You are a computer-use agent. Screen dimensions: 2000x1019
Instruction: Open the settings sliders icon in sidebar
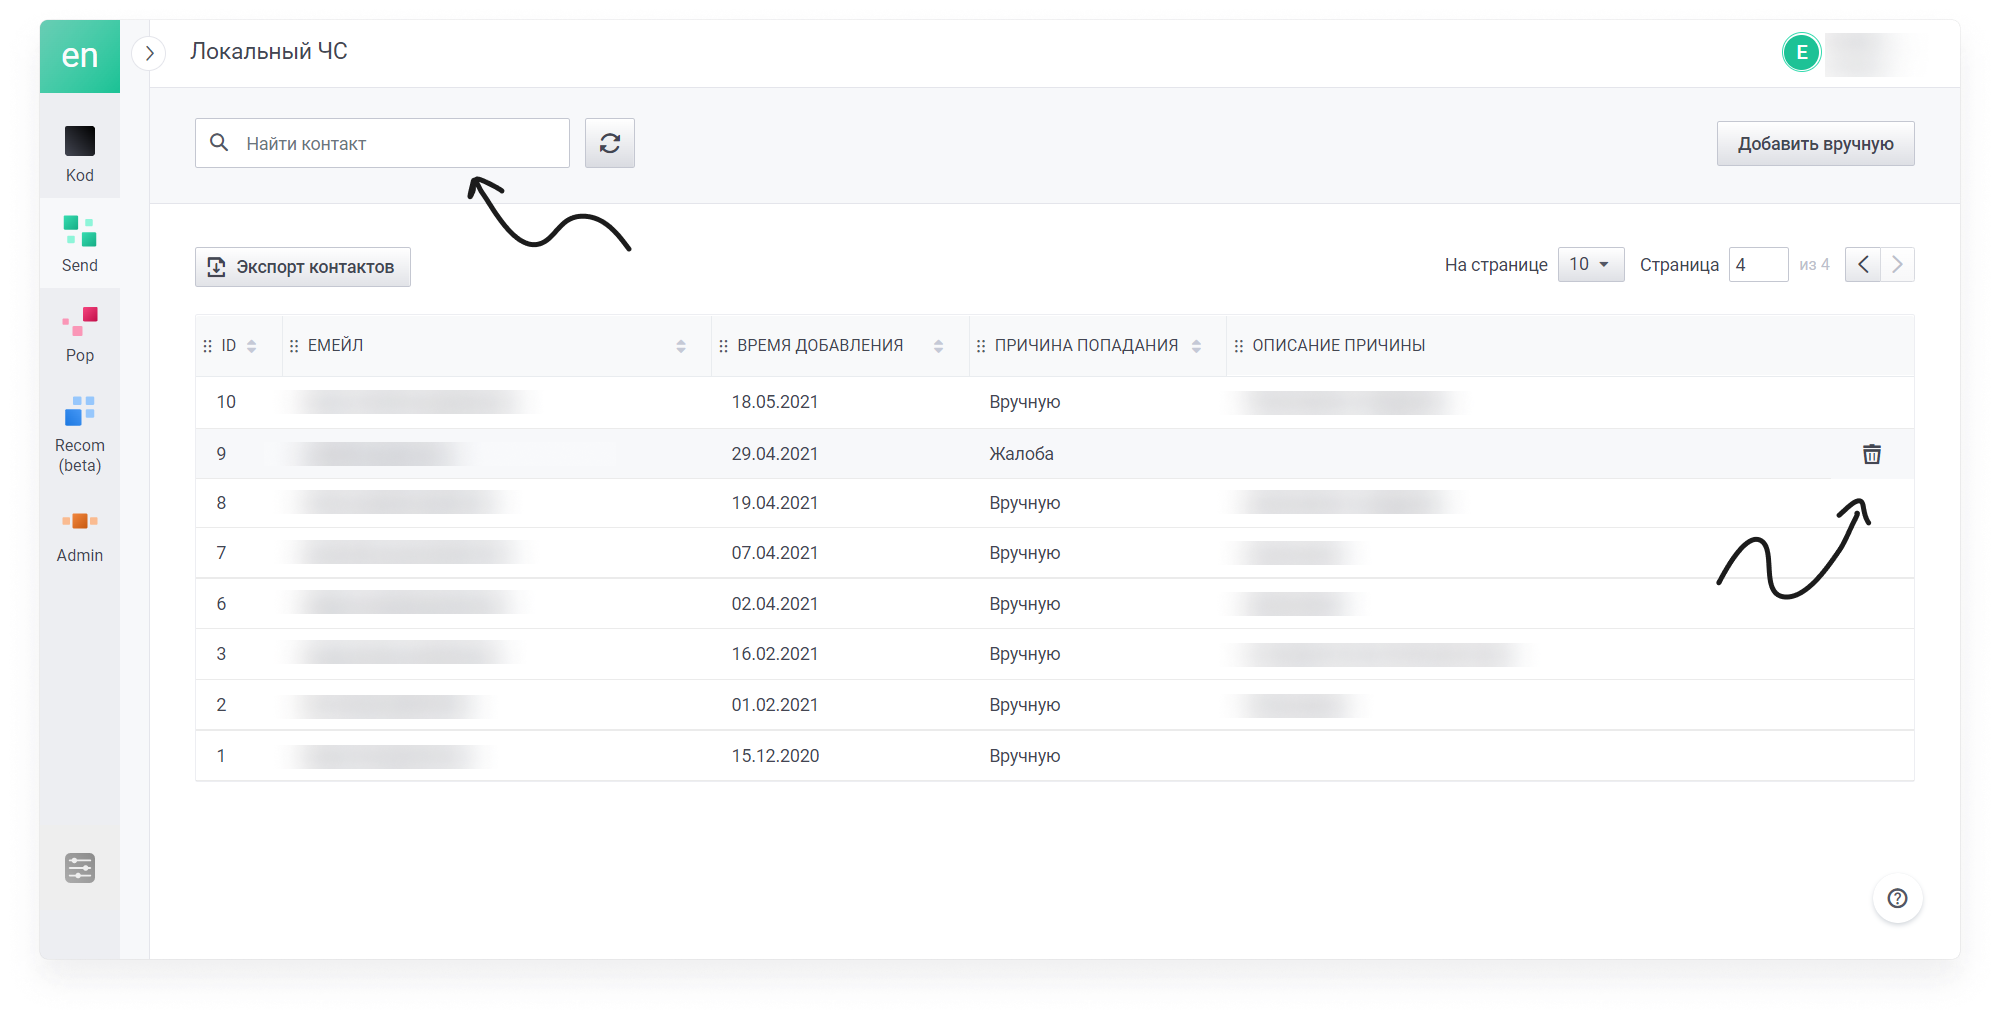pos(80,868)
